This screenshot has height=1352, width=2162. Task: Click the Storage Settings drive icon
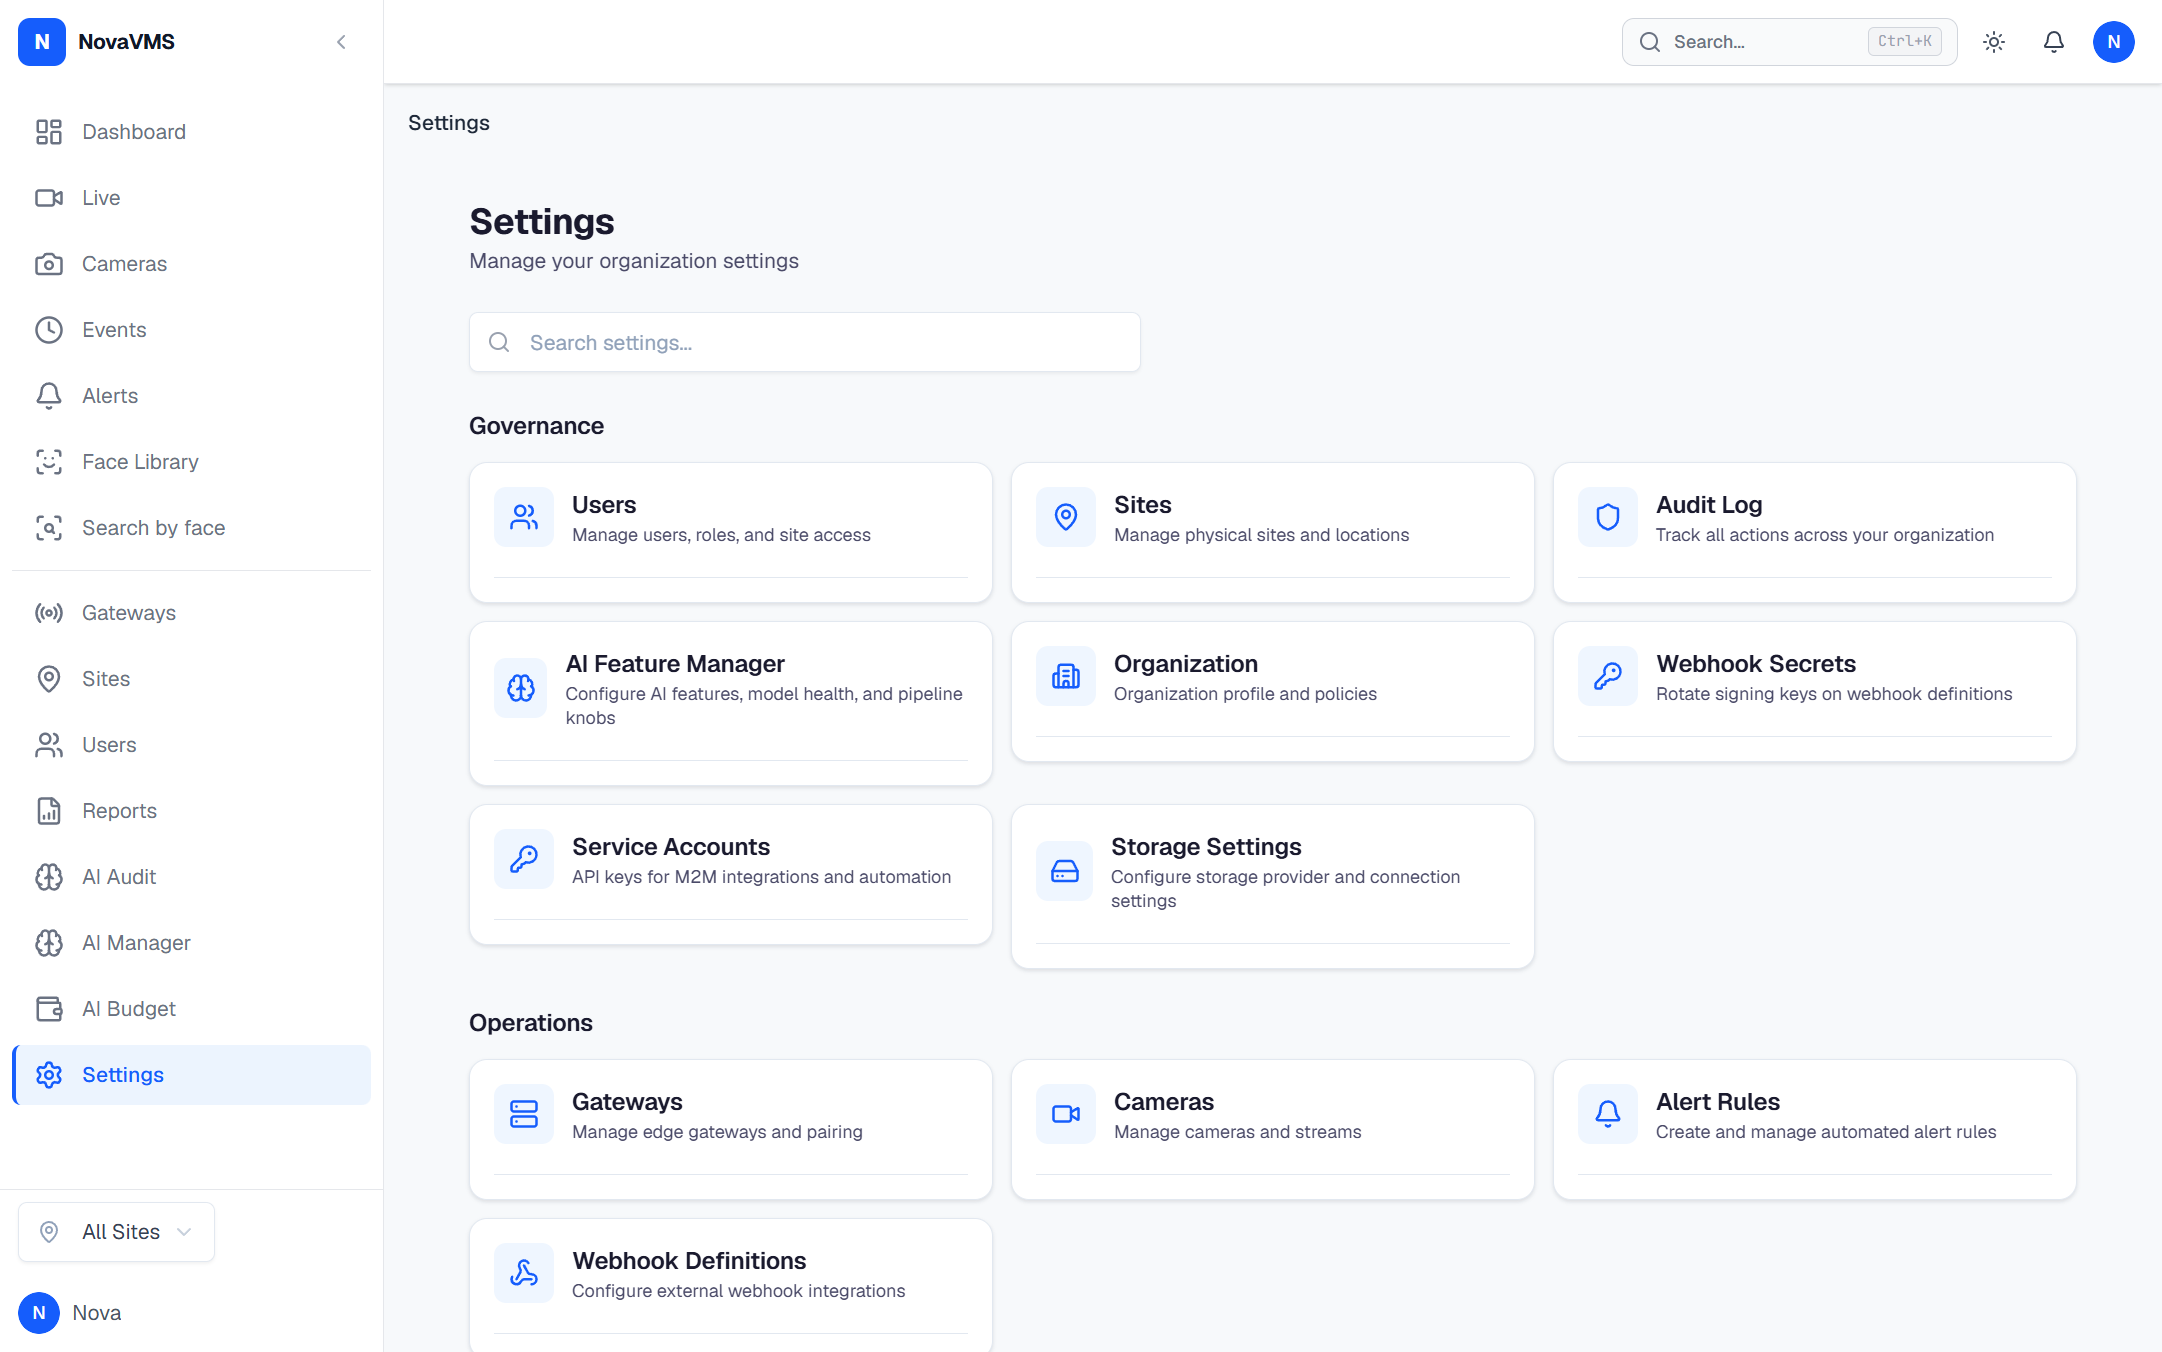tap(1065, 871)
